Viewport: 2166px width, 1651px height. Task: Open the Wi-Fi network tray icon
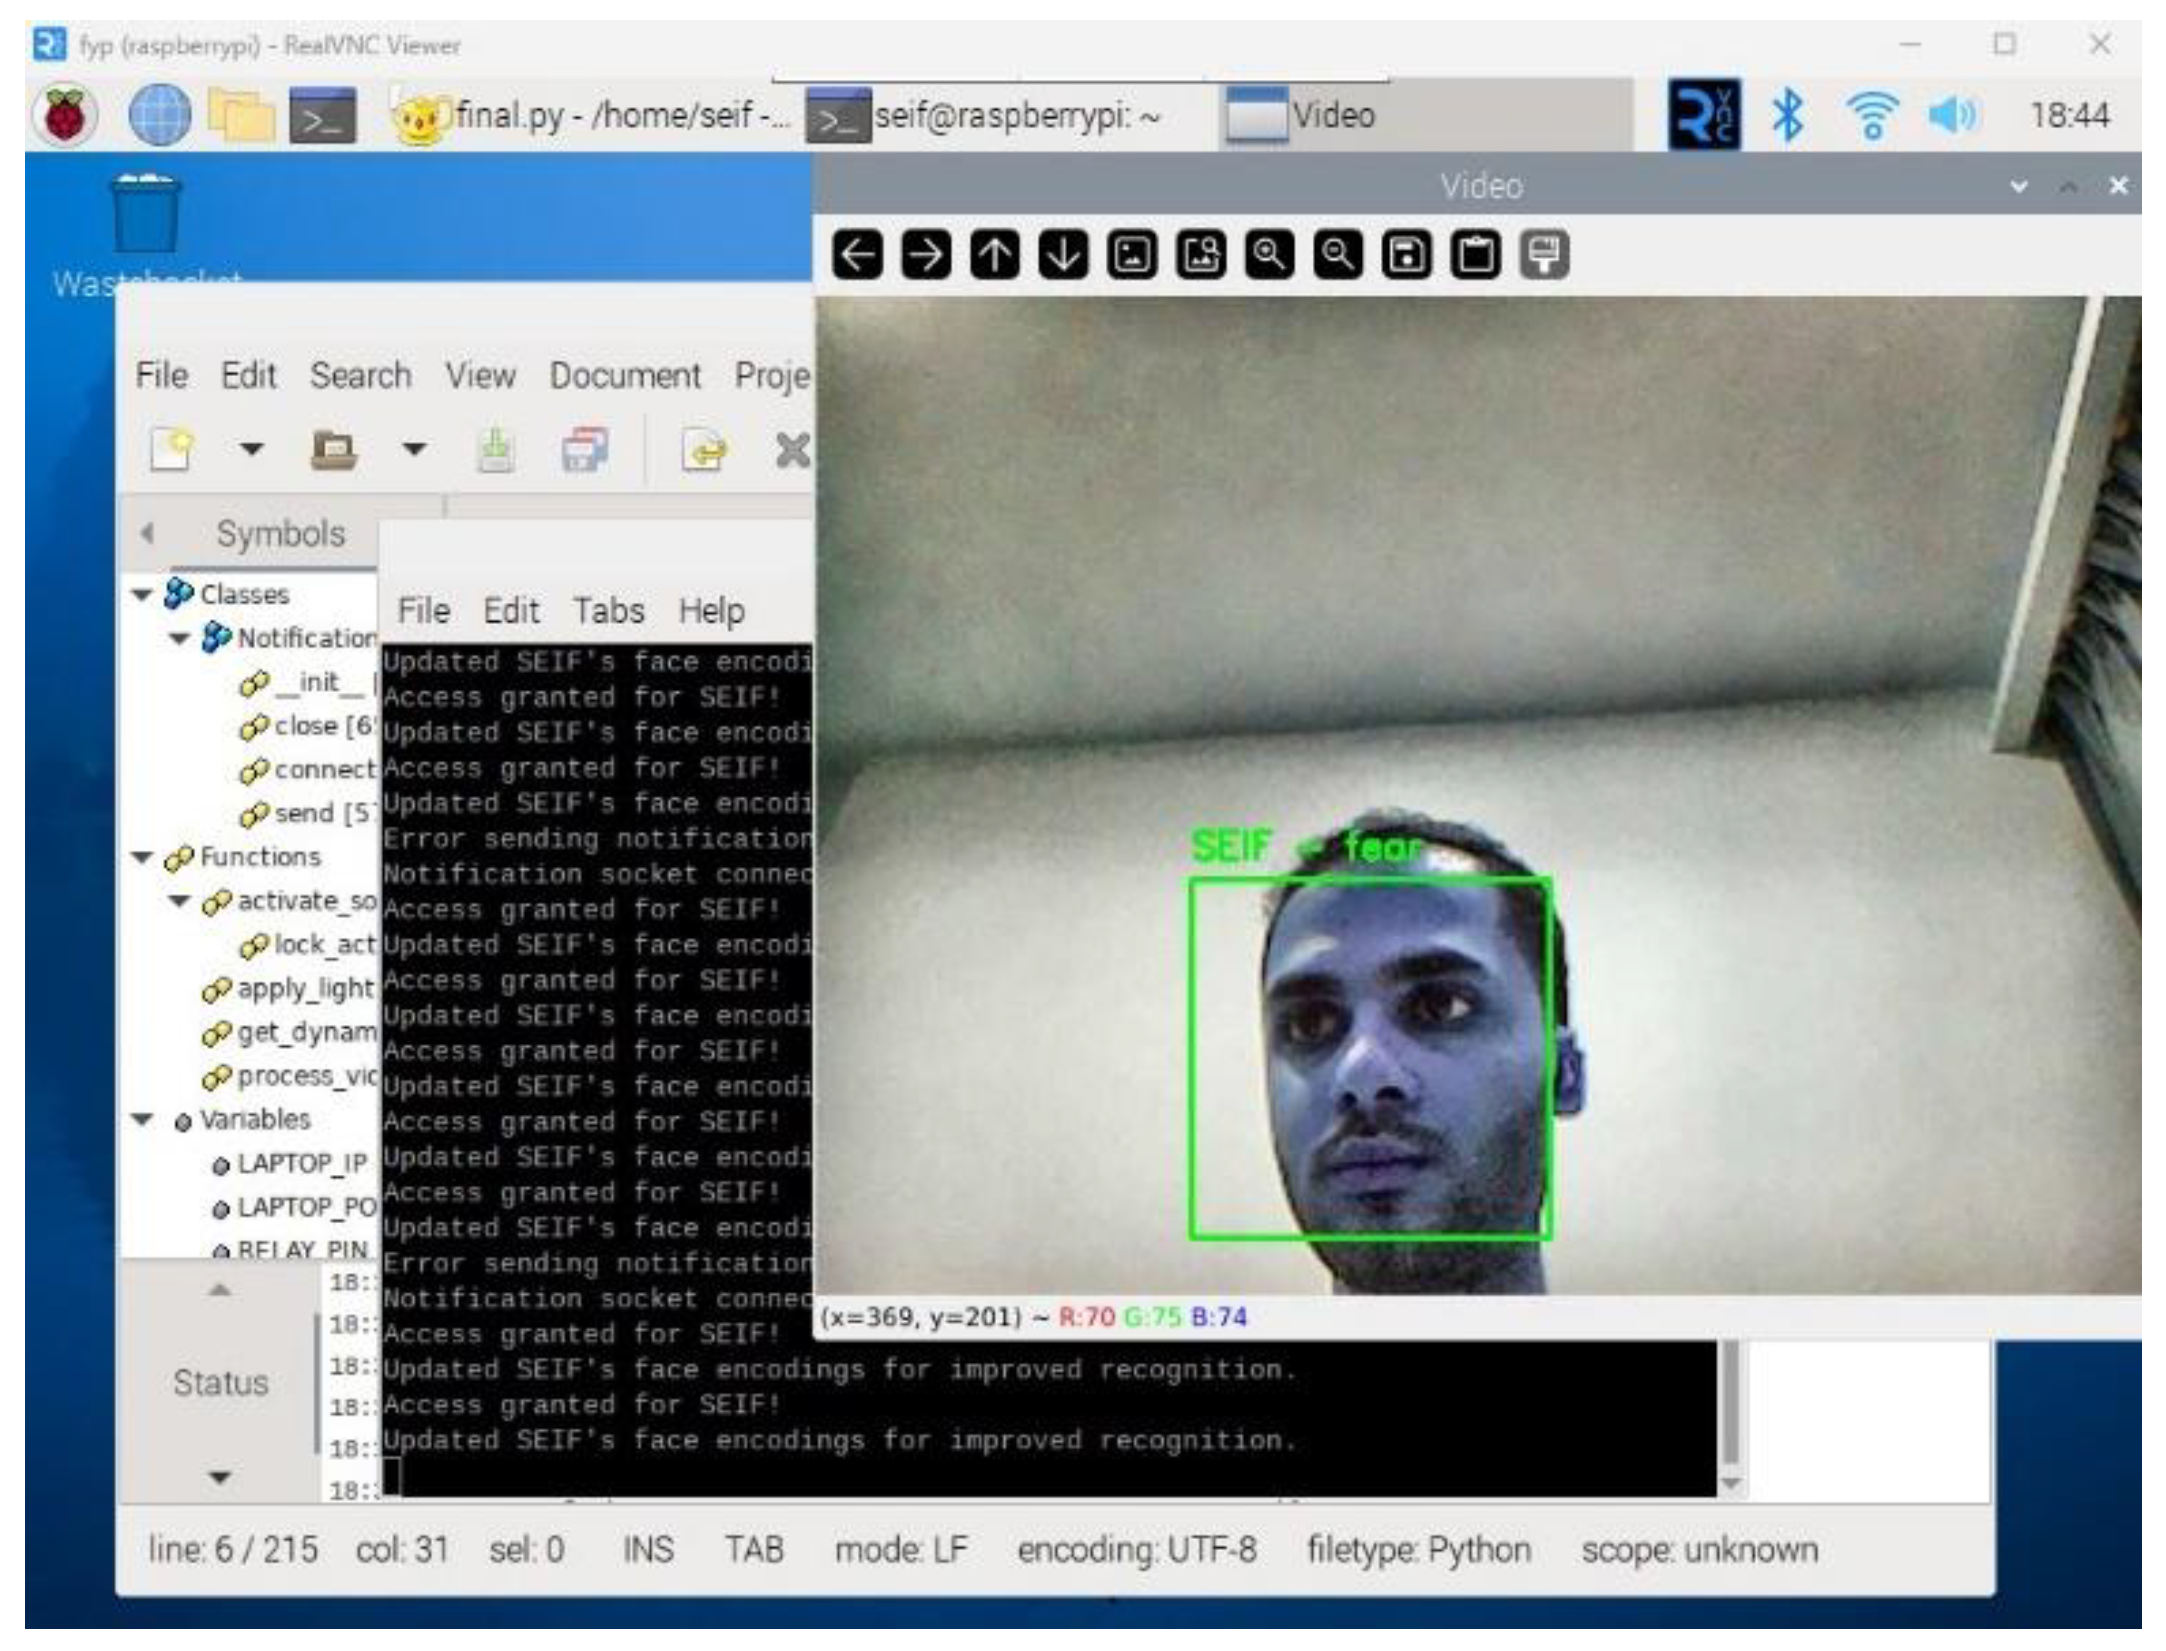click(x=1872, y=115)
